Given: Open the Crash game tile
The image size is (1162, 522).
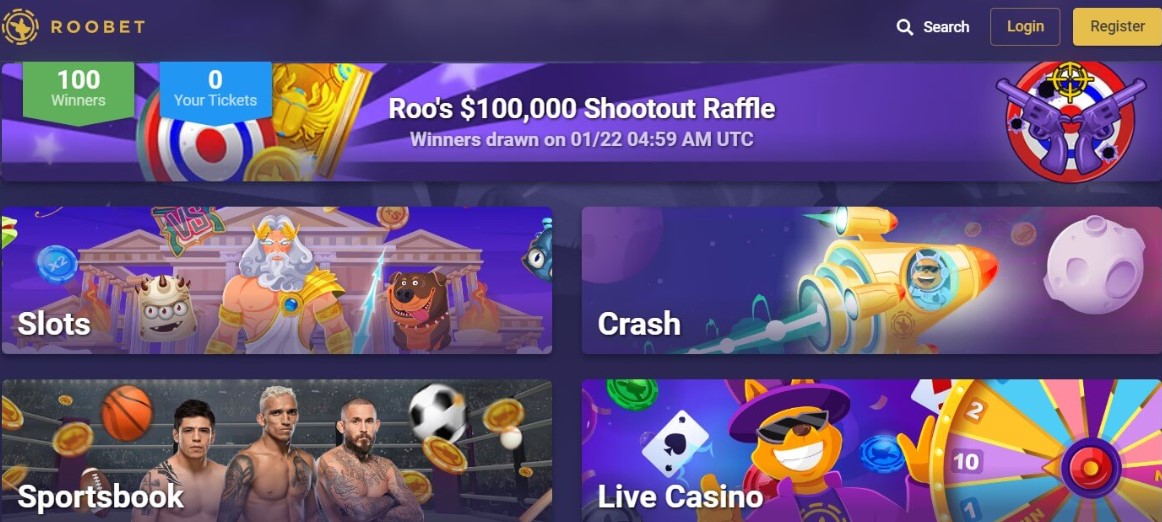Looking at the screenshot, I should click(872, 280).
